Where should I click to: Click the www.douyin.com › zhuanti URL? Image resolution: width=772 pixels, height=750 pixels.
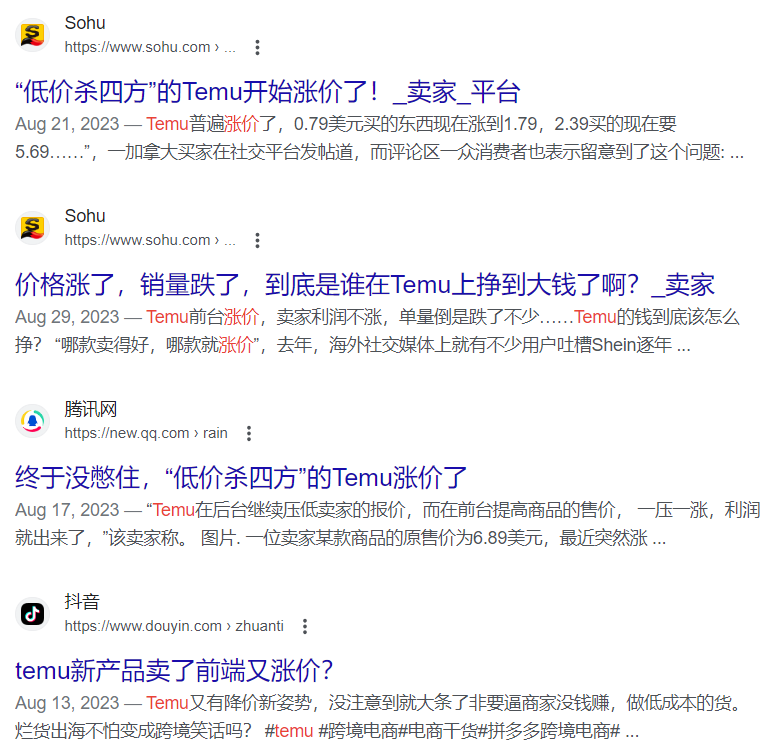174,626
